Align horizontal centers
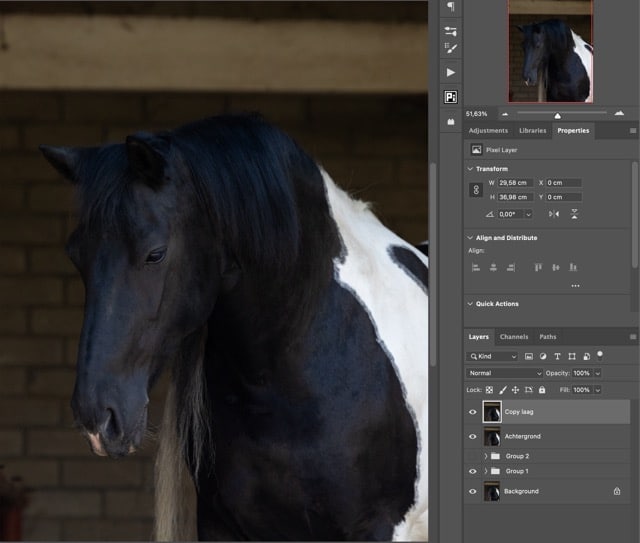Viewport: 640px width, 543px height. click(493, 267)
